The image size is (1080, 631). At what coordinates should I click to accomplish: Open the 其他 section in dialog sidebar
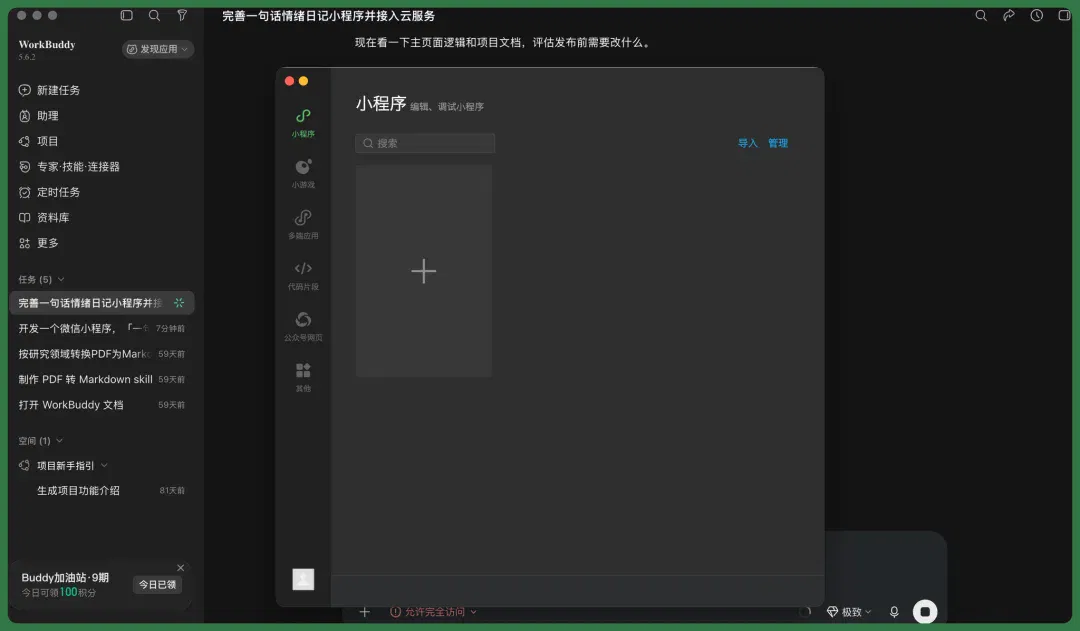(x=303, y=377)
